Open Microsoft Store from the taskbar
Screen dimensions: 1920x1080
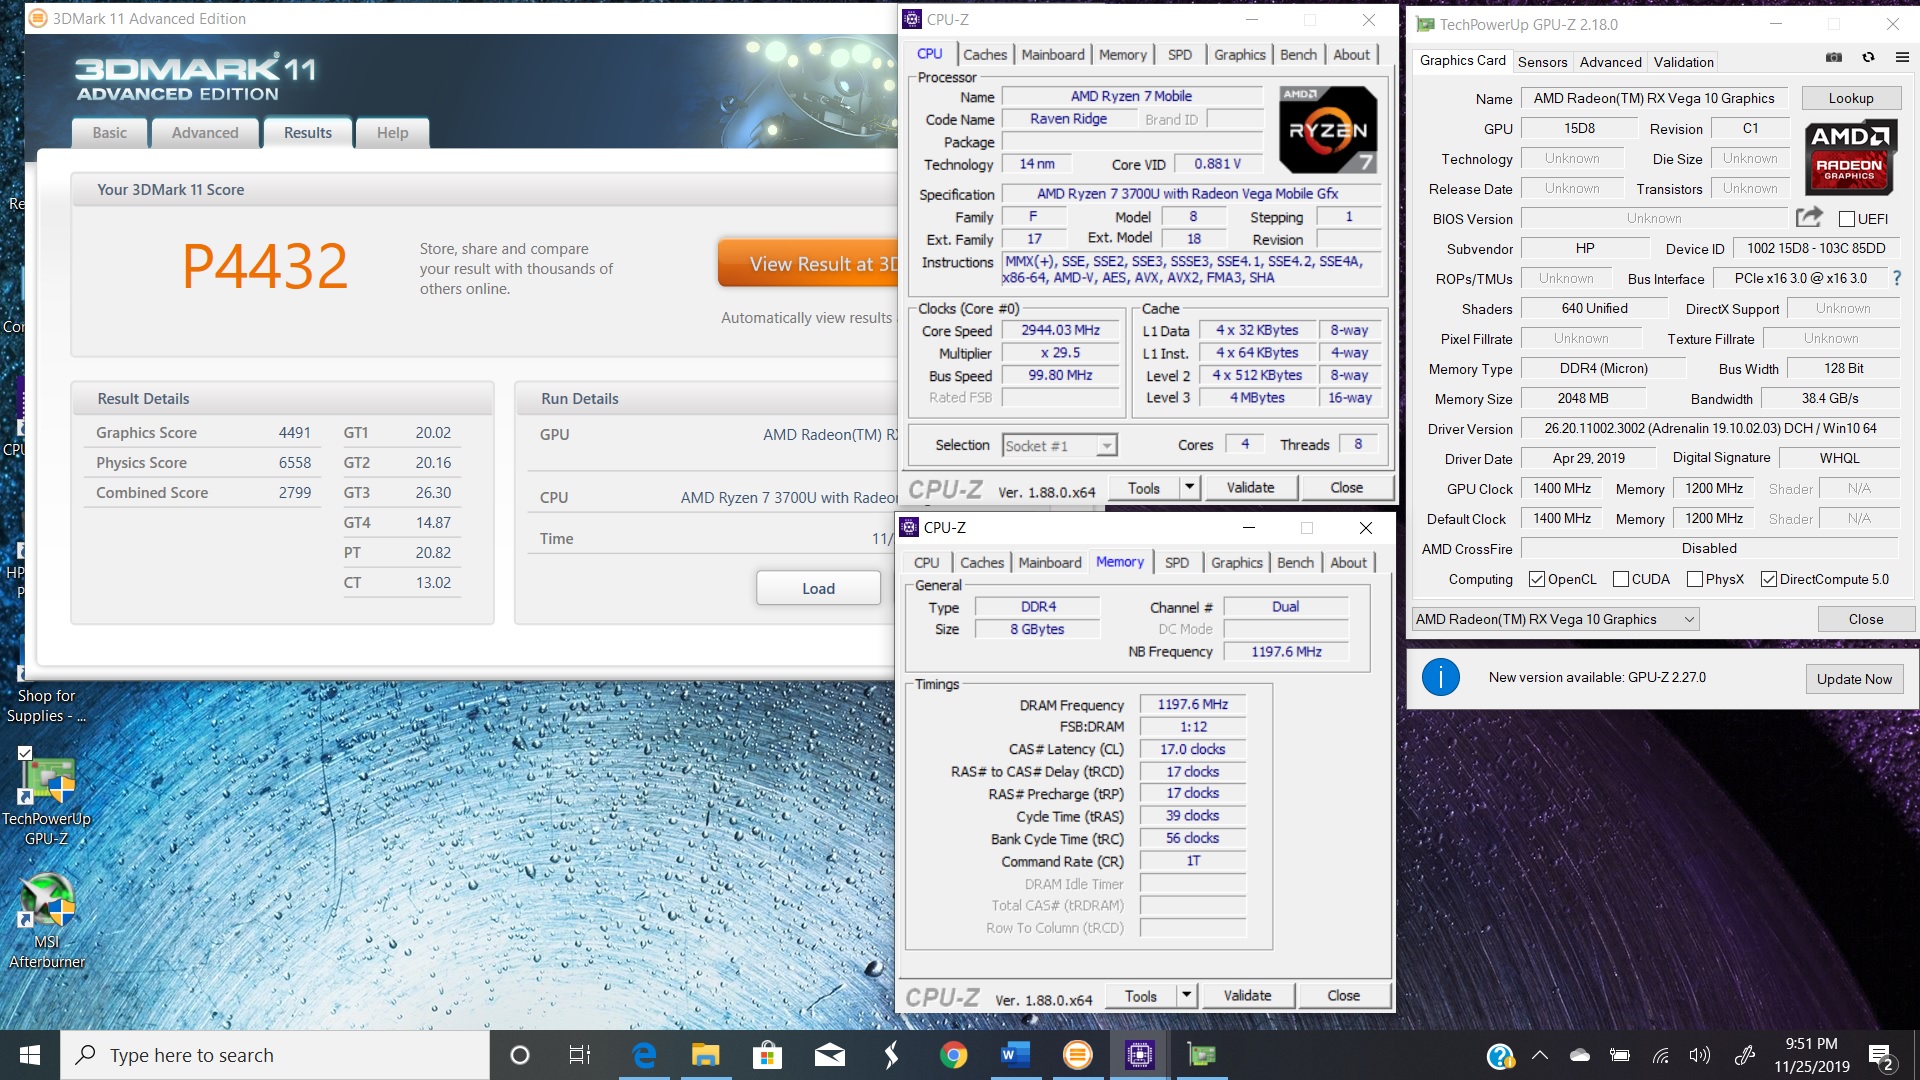pyautogui.click(x=767, y=1055)
